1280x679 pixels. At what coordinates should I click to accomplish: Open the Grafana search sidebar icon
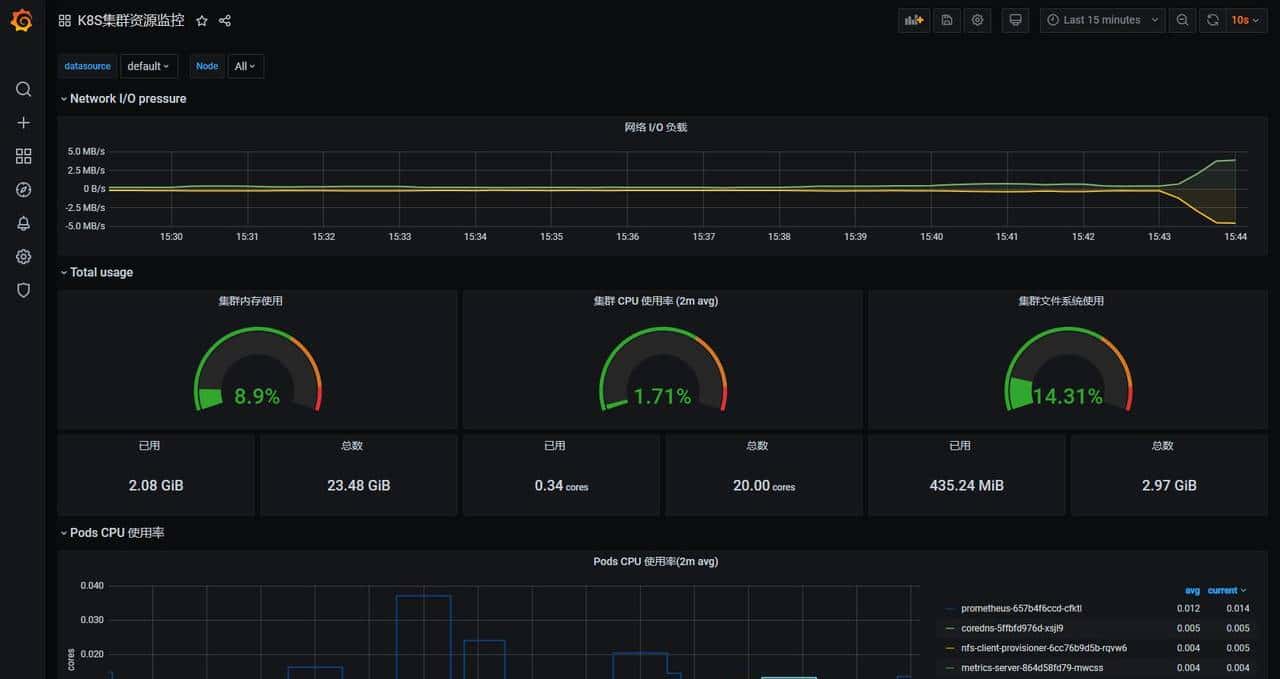pyautogui.click(x=23, y=89)
